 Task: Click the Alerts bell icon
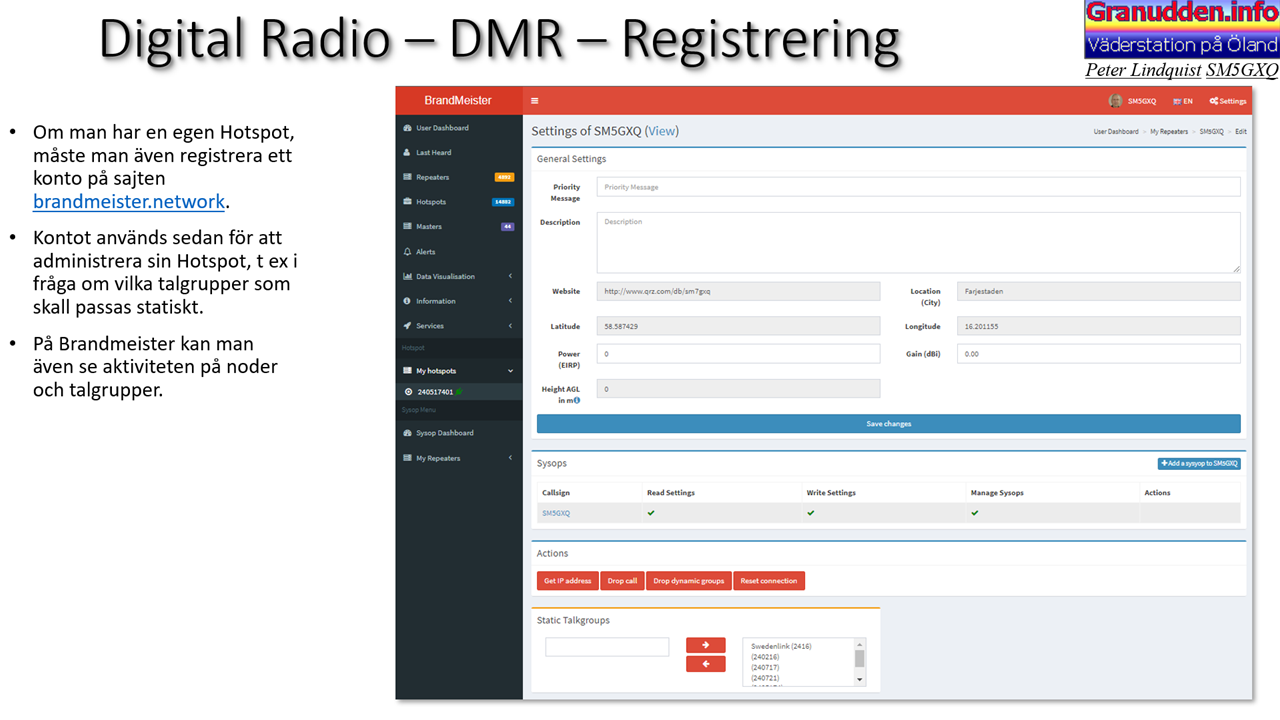click(407, 252)
